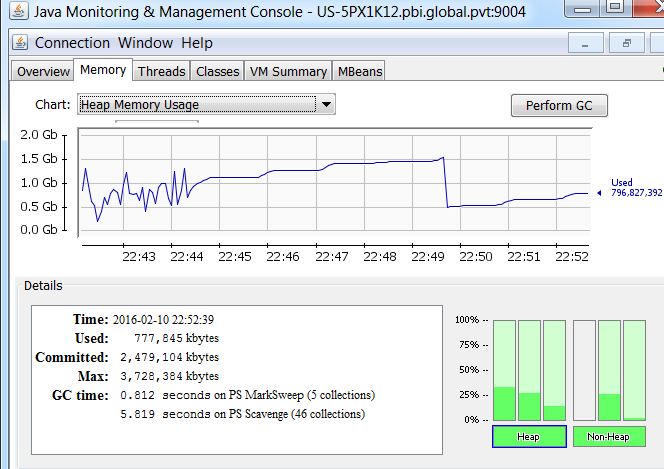664x469 pixels.
Task: Restore the inner connection frame size
Action: [627, 43]
